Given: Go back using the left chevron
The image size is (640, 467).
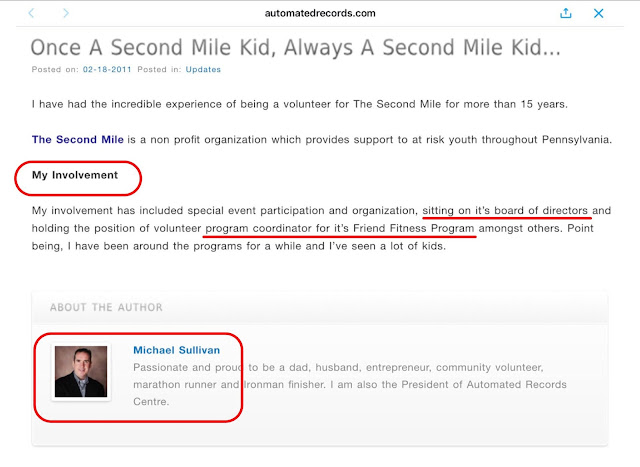Looking at the screenshot, I should pyautogui.click(x=31, y=13).
